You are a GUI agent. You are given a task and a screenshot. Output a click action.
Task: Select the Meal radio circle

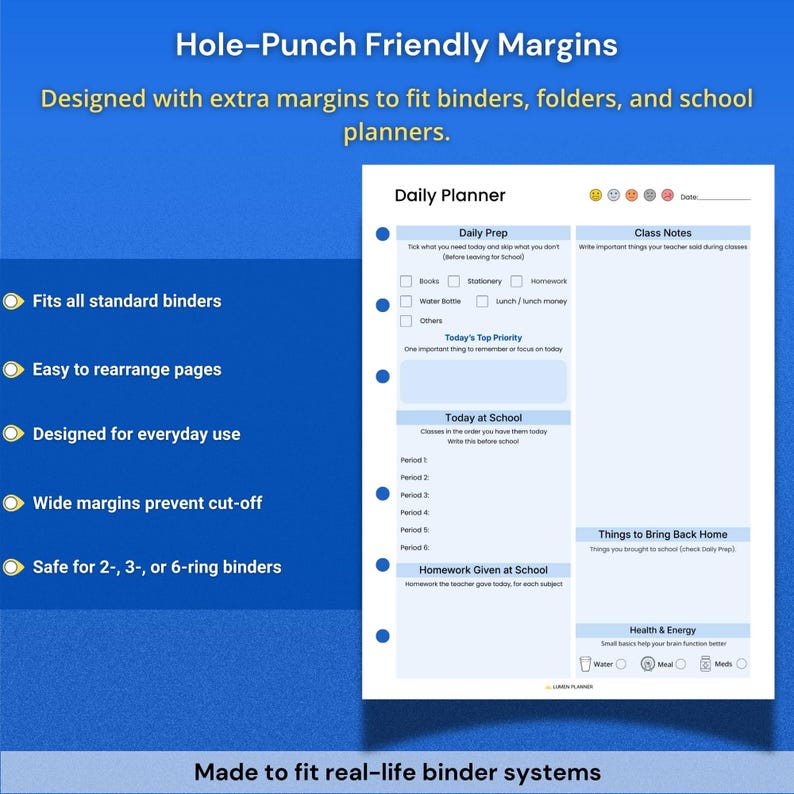681,664
